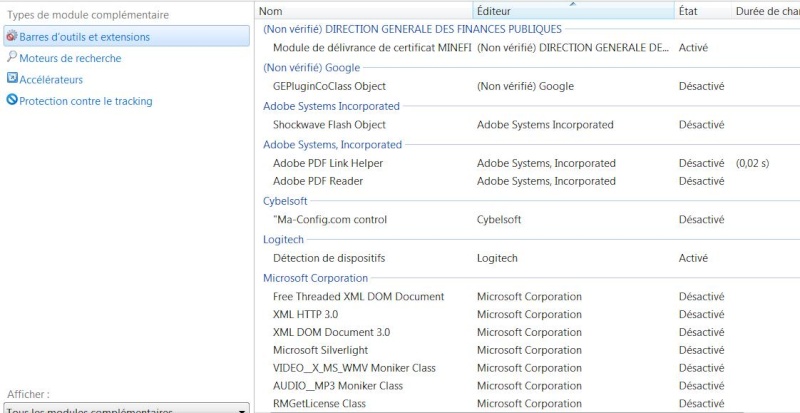
Task: Click the Protection contre le tracking icon
Action: (x=12, y=100)
